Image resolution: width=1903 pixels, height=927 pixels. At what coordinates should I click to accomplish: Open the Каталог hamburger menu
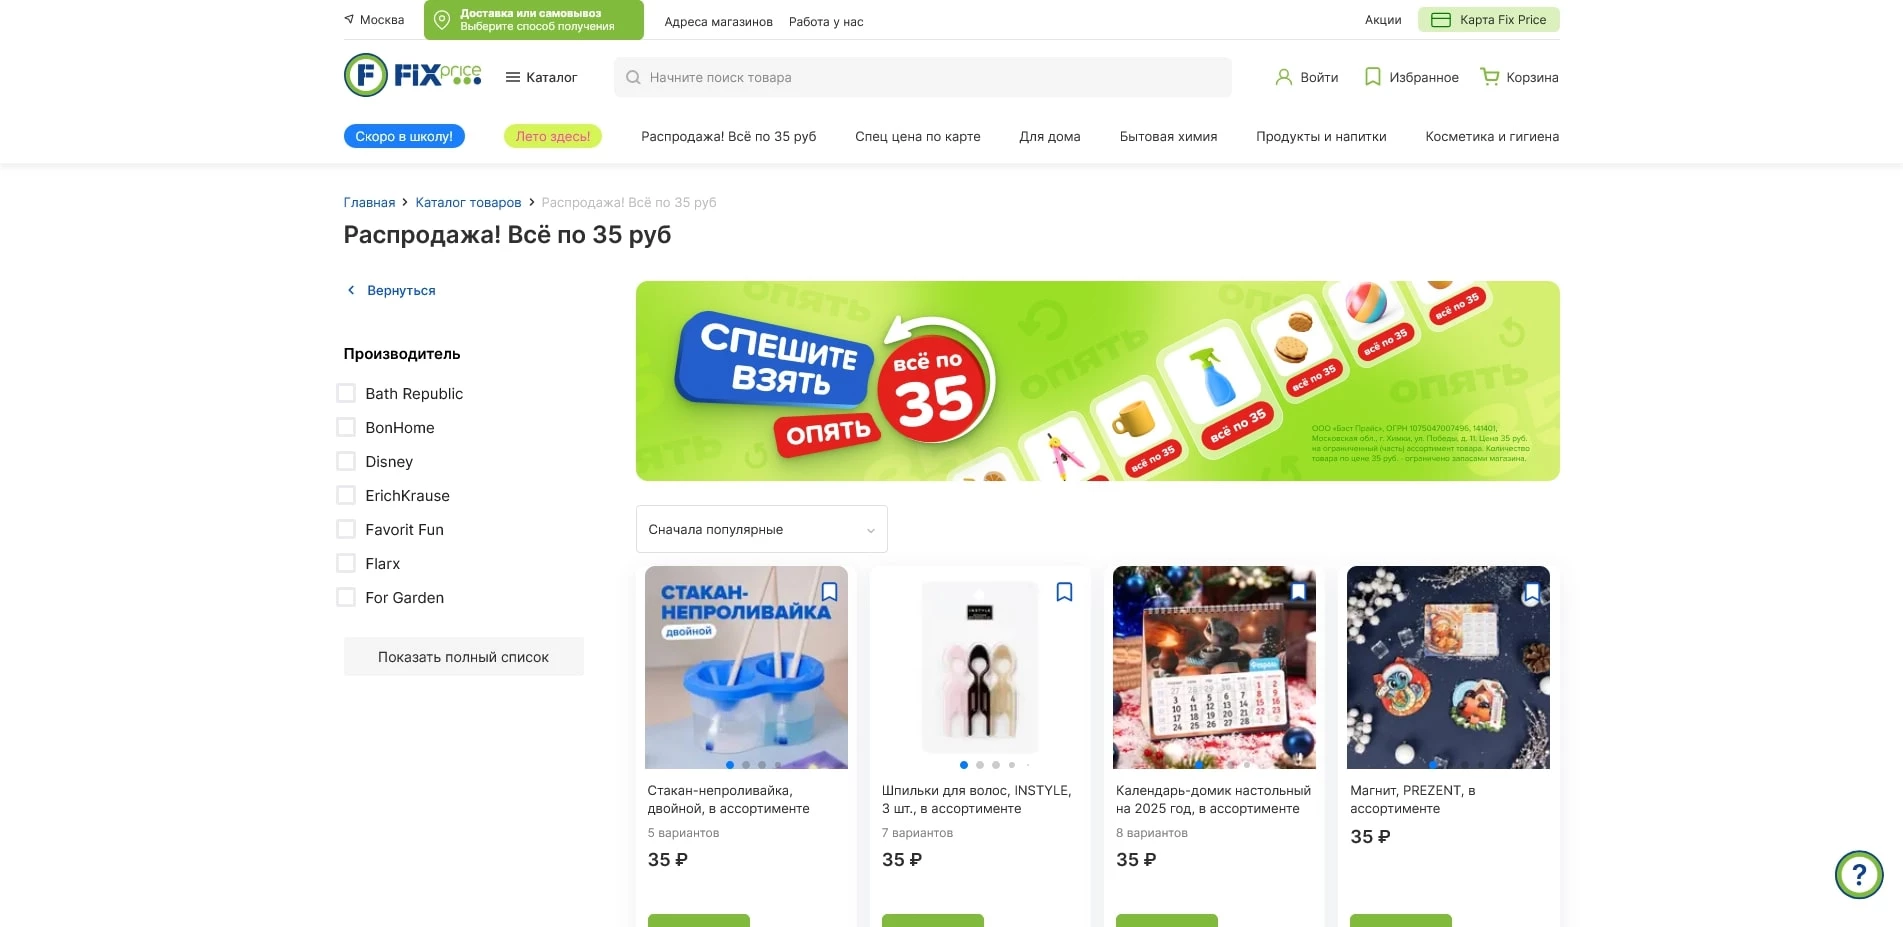[x=541, y=77]
